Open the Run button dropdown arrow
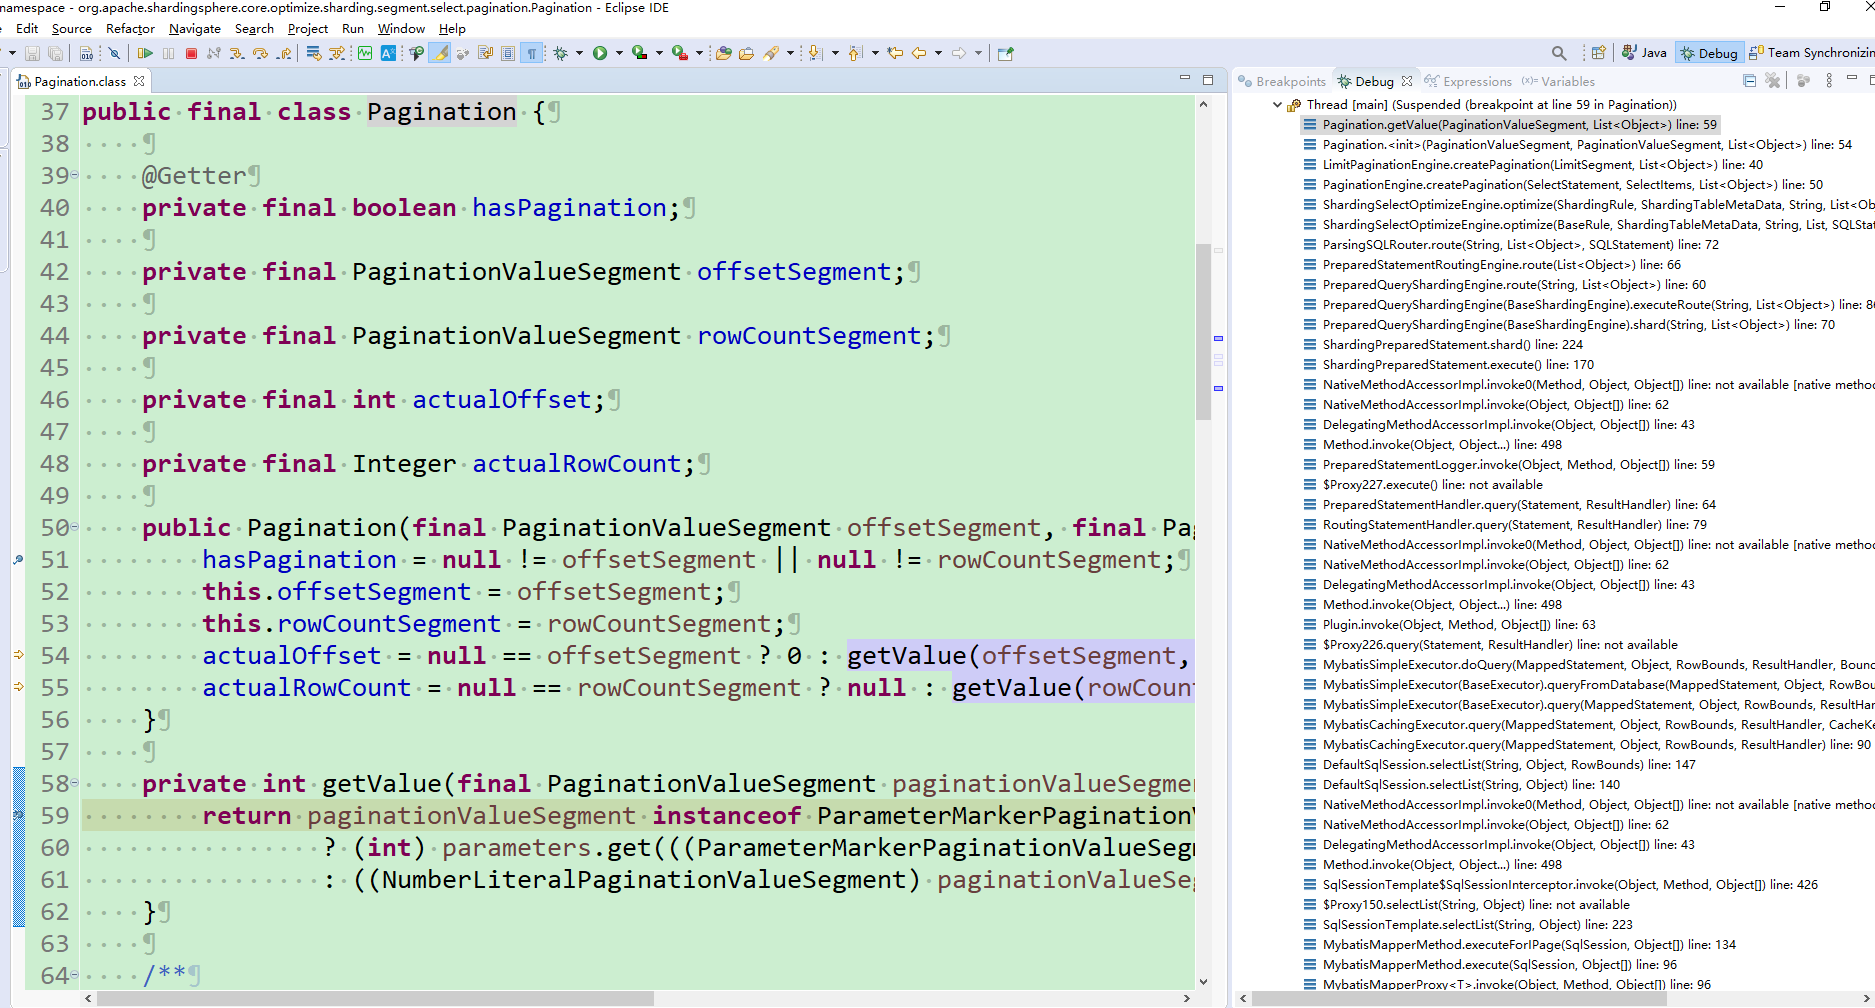This screenshot has width=1875, height=1008. [619, 52]
